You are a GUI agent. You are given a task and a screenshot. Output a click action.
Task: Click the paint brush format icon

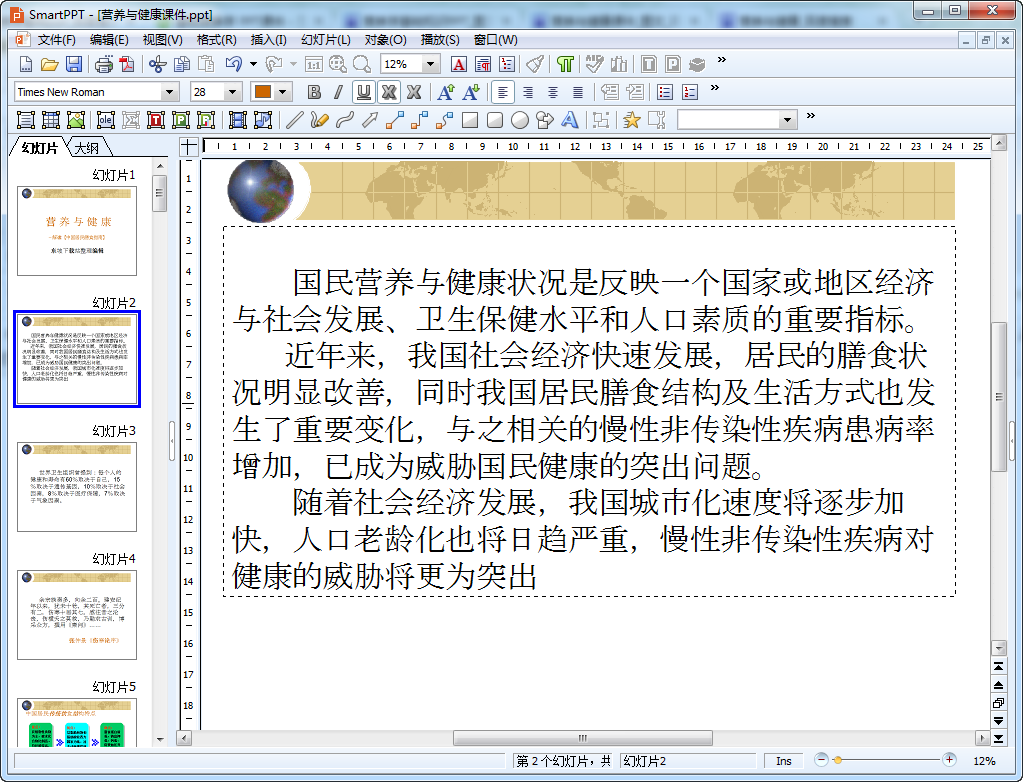coord(536,64)
